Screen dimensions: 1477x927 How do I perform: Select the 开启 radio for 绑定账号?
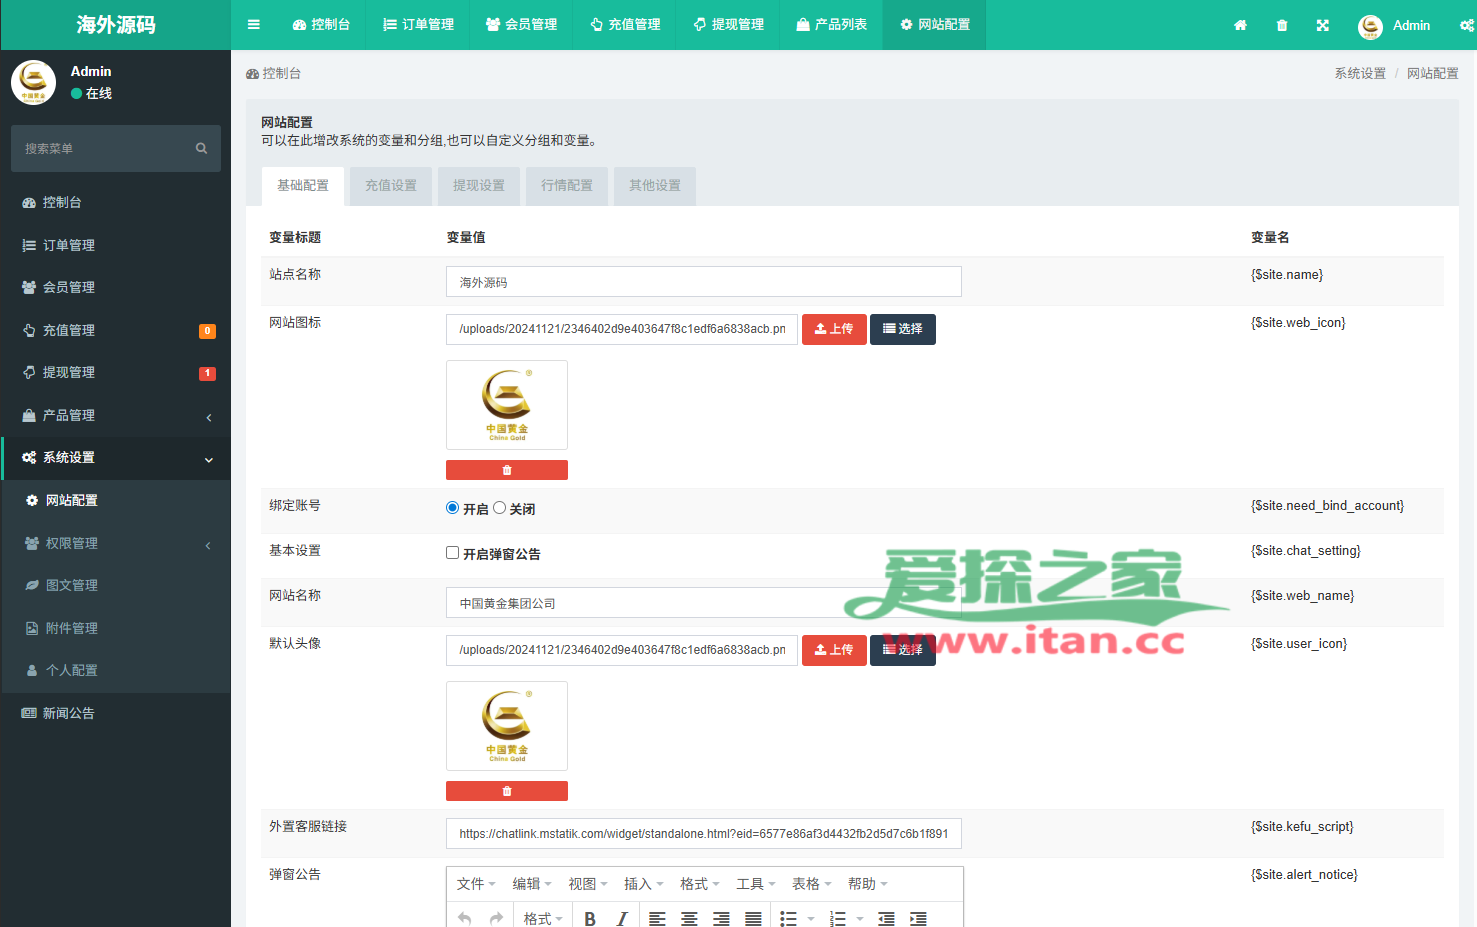click(x=452, y=508)
